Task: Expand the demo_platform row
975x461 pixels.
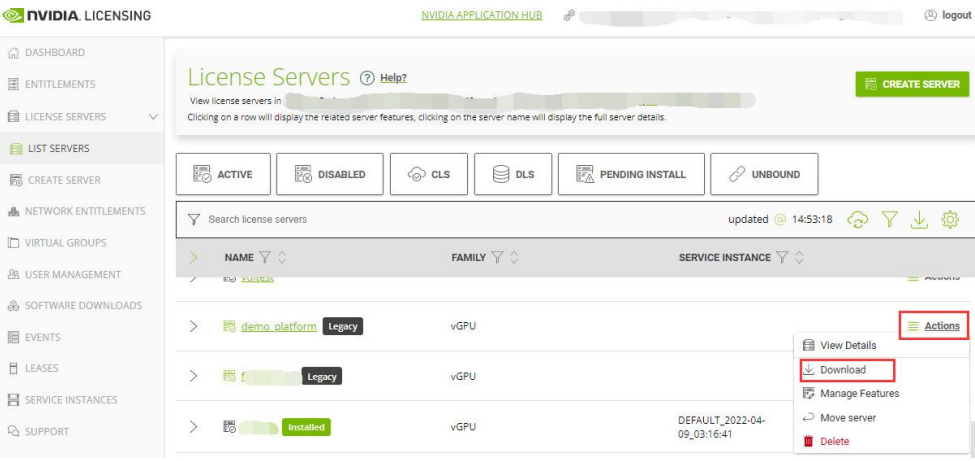Action: (193, 326)
